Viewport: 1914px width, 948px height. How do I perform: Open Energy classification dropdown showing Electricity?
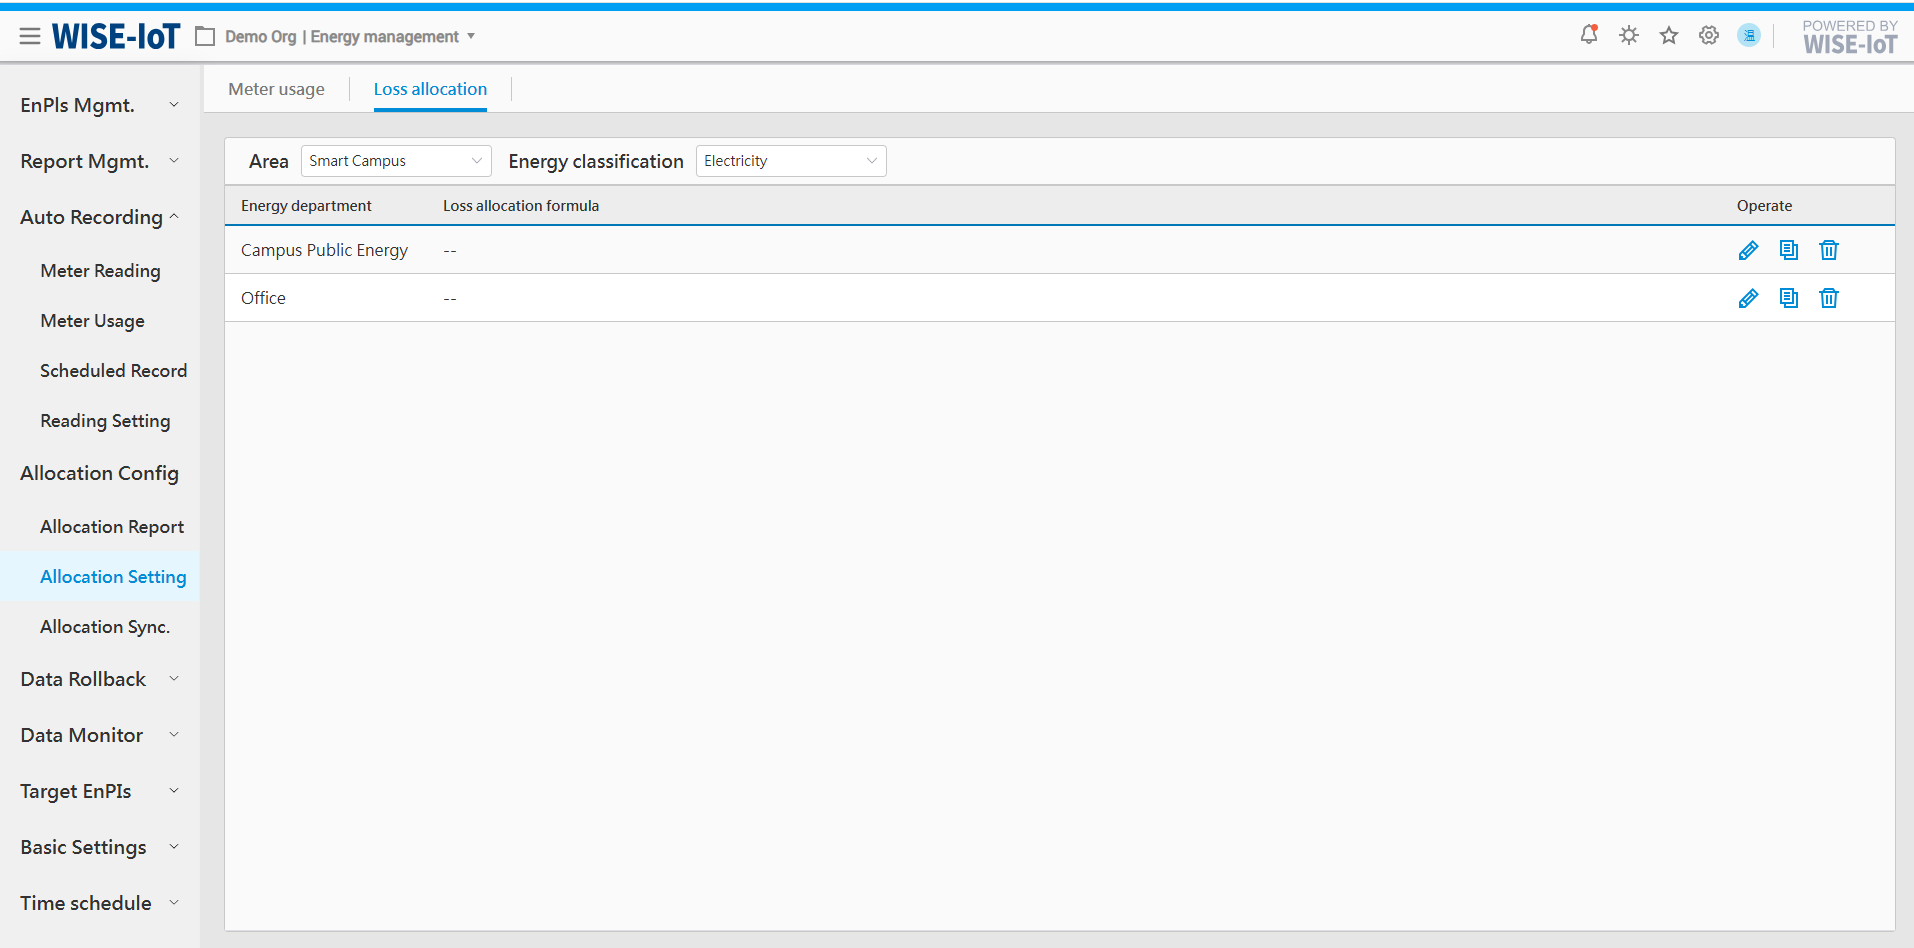pos(790,161)
